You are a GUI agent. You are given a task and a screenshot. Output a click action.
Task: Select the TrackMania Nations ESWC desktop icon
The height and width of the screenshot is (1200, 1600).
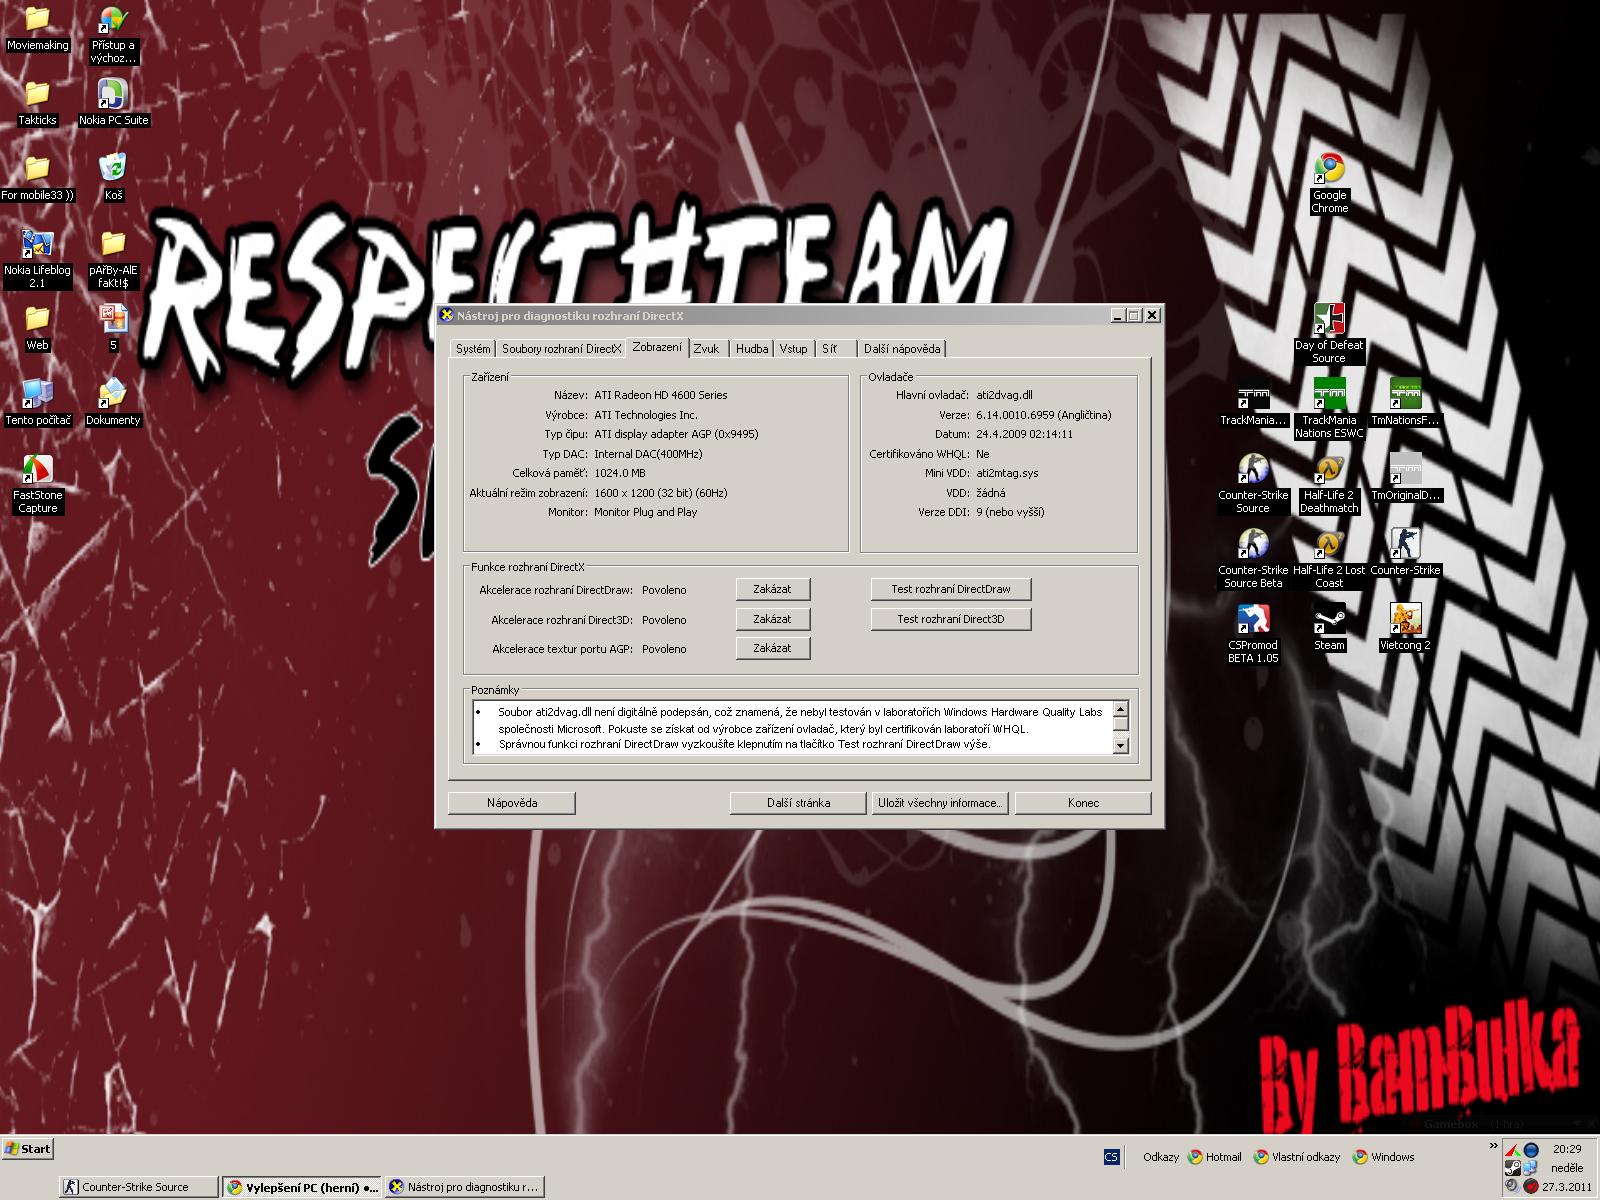tap(1329, 409)
